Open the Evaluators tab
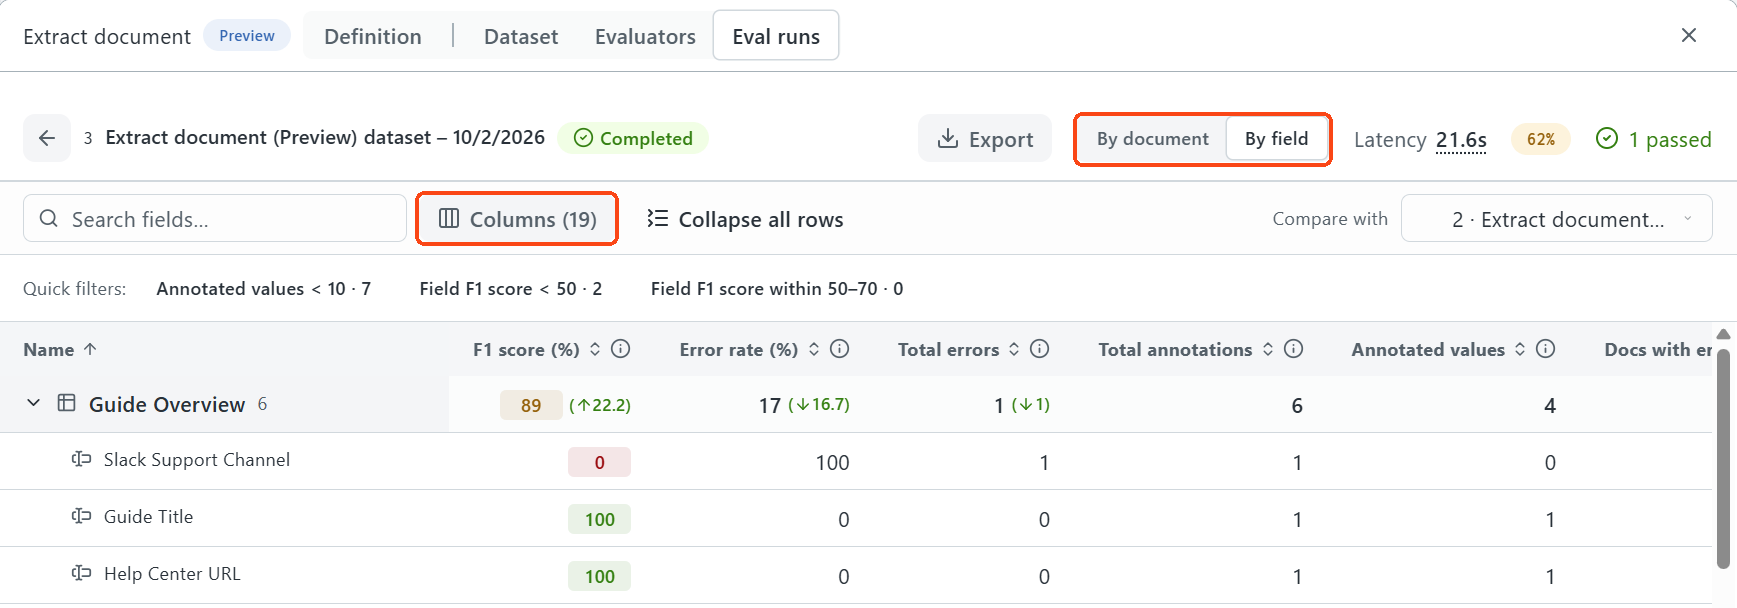The image size is (1737, 608). click(x=645, y=36)
